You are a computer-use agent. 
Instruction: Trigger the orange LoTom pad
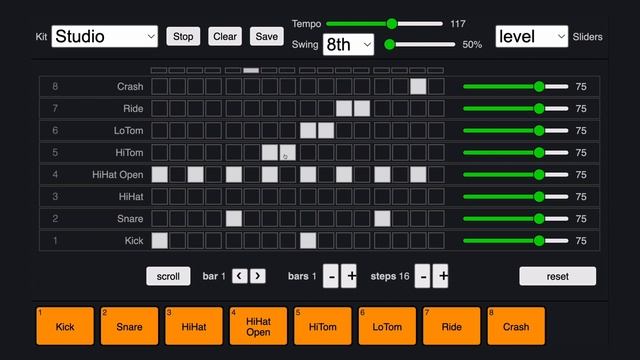(x=387, y=326)
